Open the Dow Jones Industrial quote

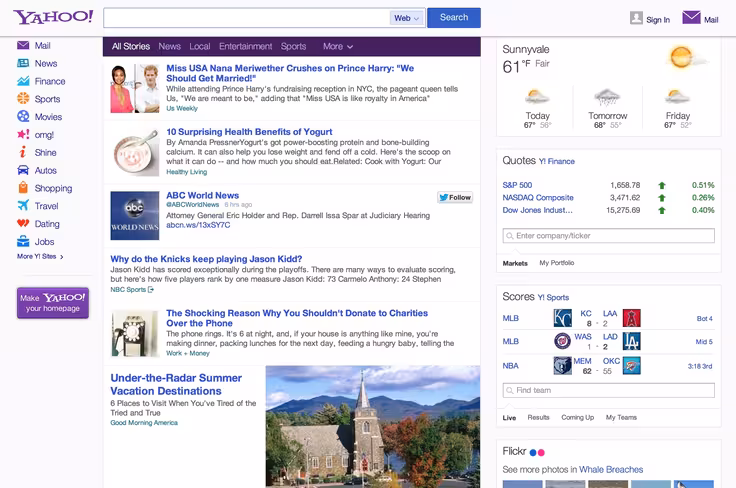537,210
